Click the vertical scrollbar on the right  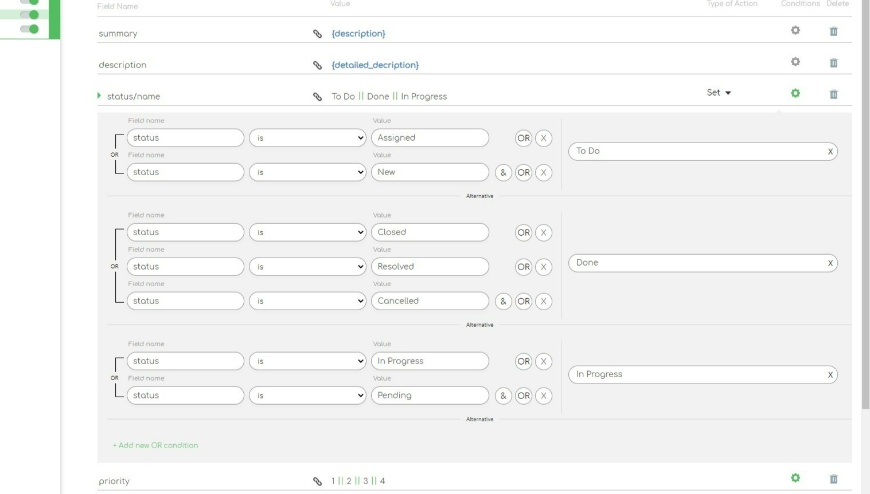coord(865,200)
